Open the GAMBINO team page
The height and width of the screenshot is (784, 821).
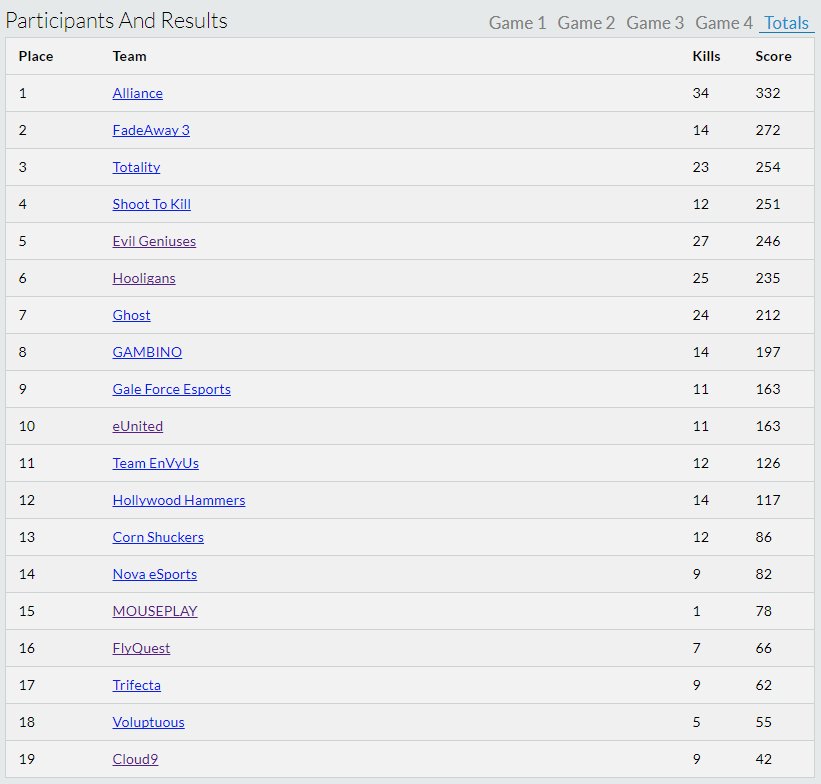coord(147,352)
